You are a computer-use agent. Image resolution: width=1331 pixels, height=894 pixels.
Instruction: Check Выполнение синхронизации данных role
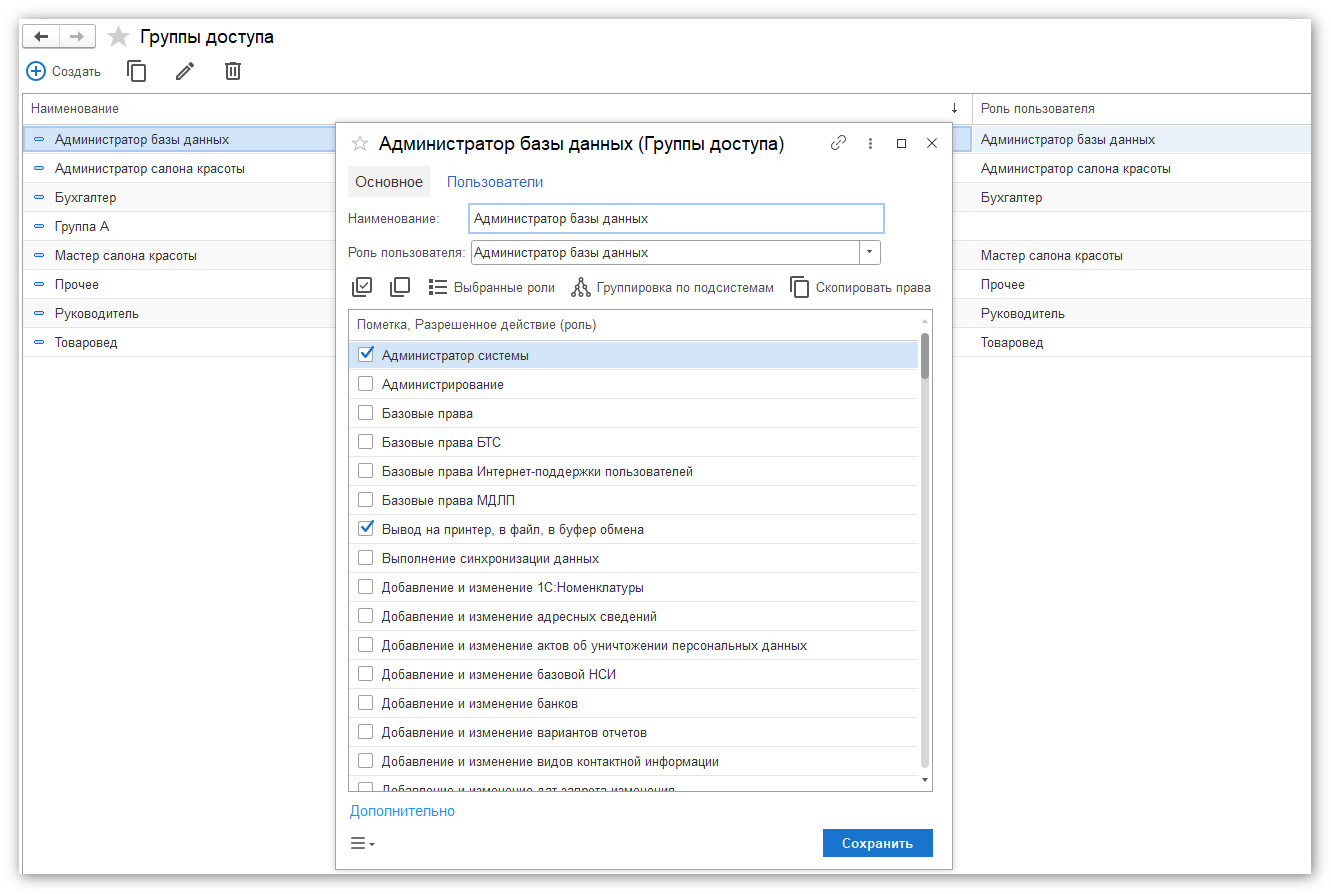pos(366,558)
